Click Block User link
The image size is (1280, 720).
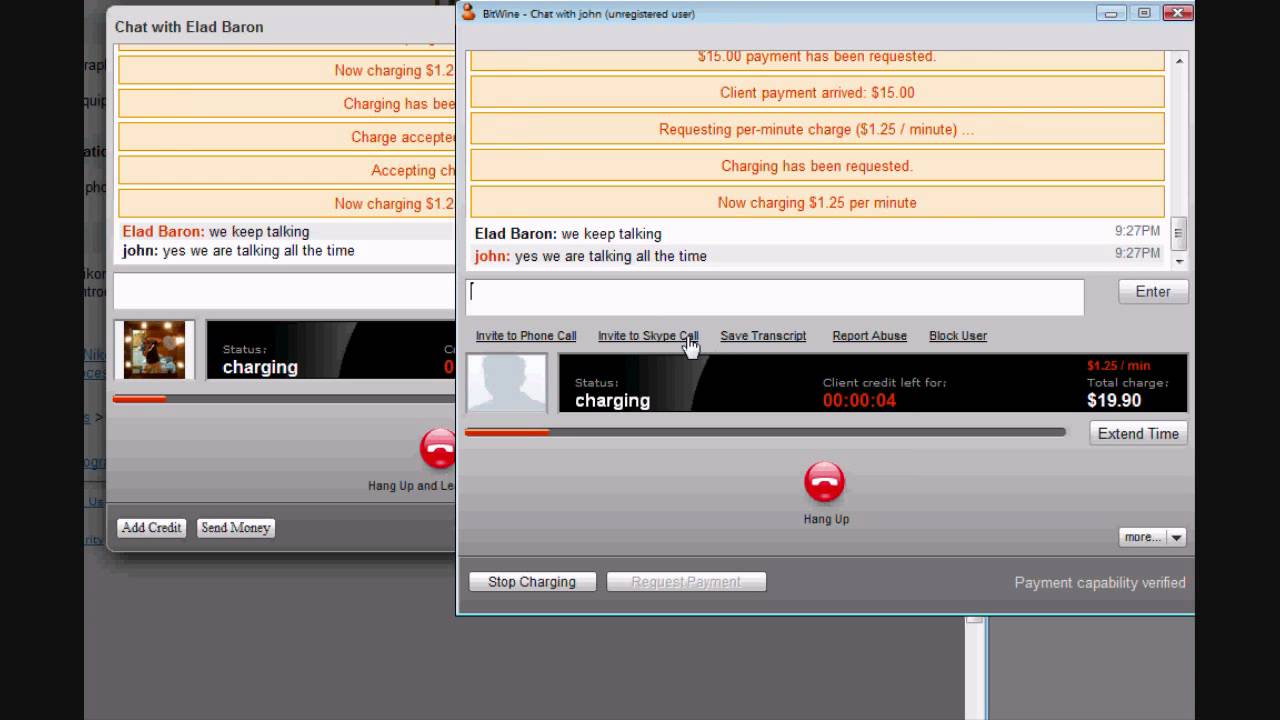point(958,336)
